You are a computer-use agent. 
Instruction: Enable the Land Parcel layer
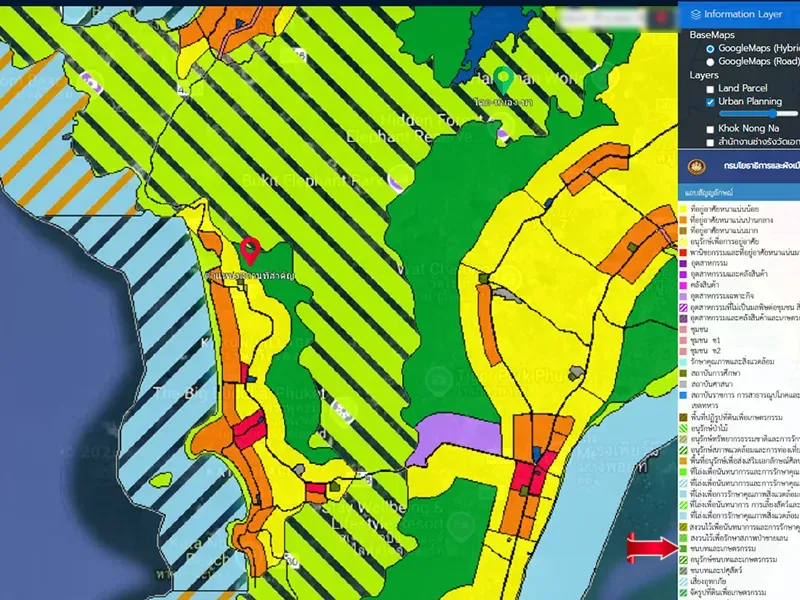click(709, 88)
